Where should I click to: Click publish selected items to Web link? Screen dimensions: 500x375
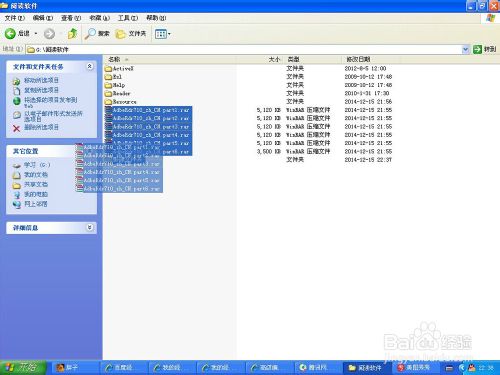[x=50, y=102]
